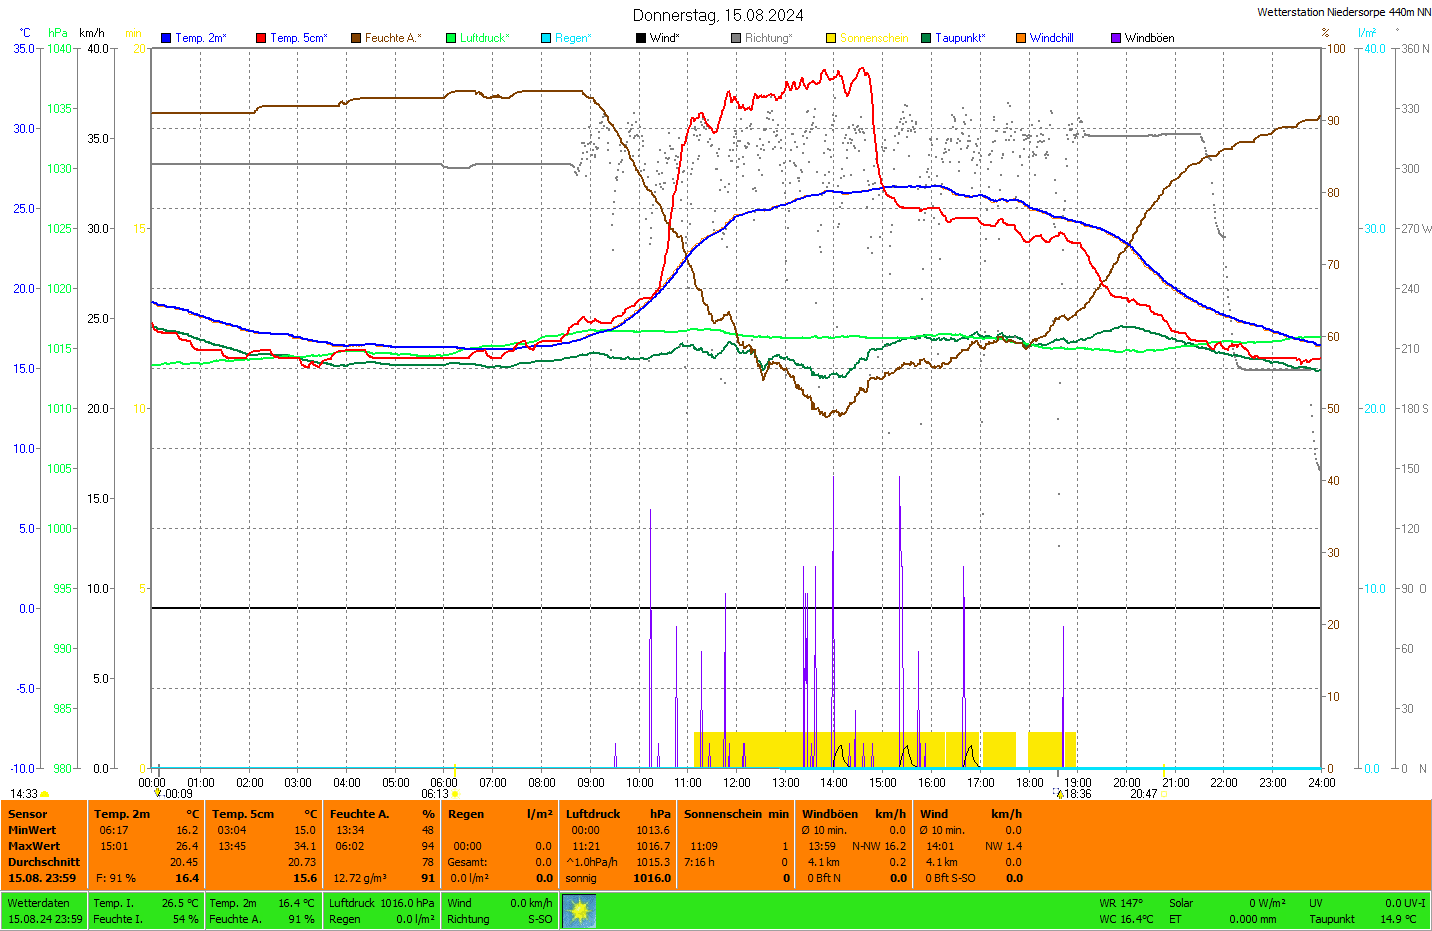Click the moon marker at 14:33
Image resolution: width=1432 pixels, height=931 pixels.
click(44, 794)
